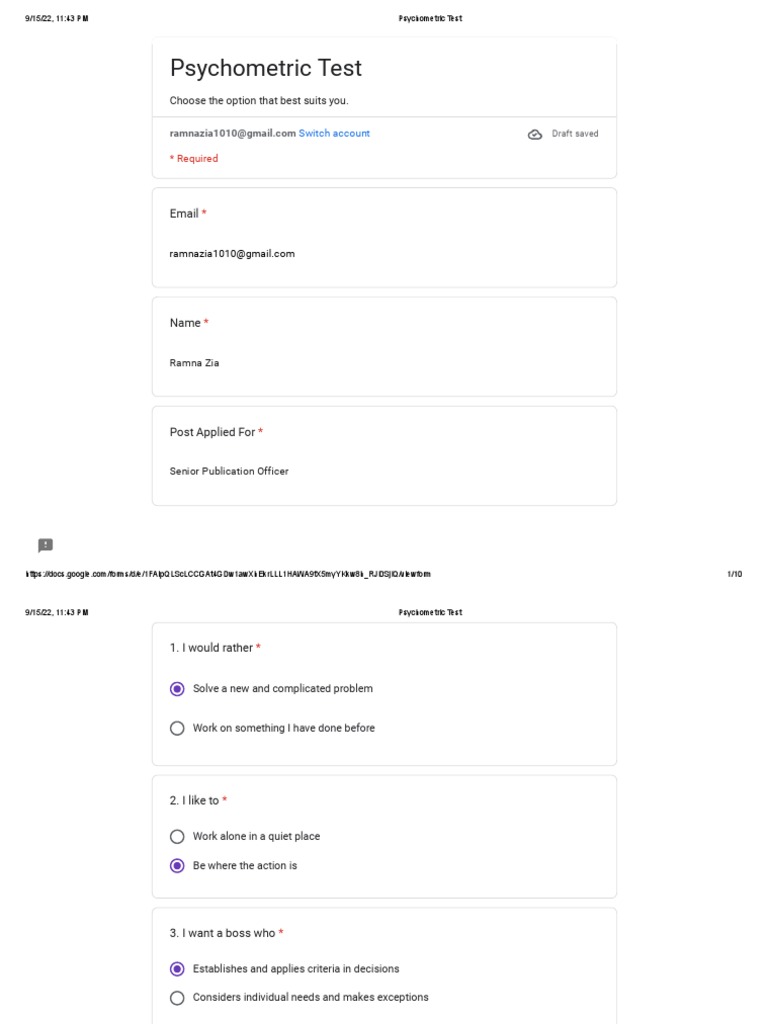Click the ramnazia1010@gmail.com account label

(x=232, y=133)
